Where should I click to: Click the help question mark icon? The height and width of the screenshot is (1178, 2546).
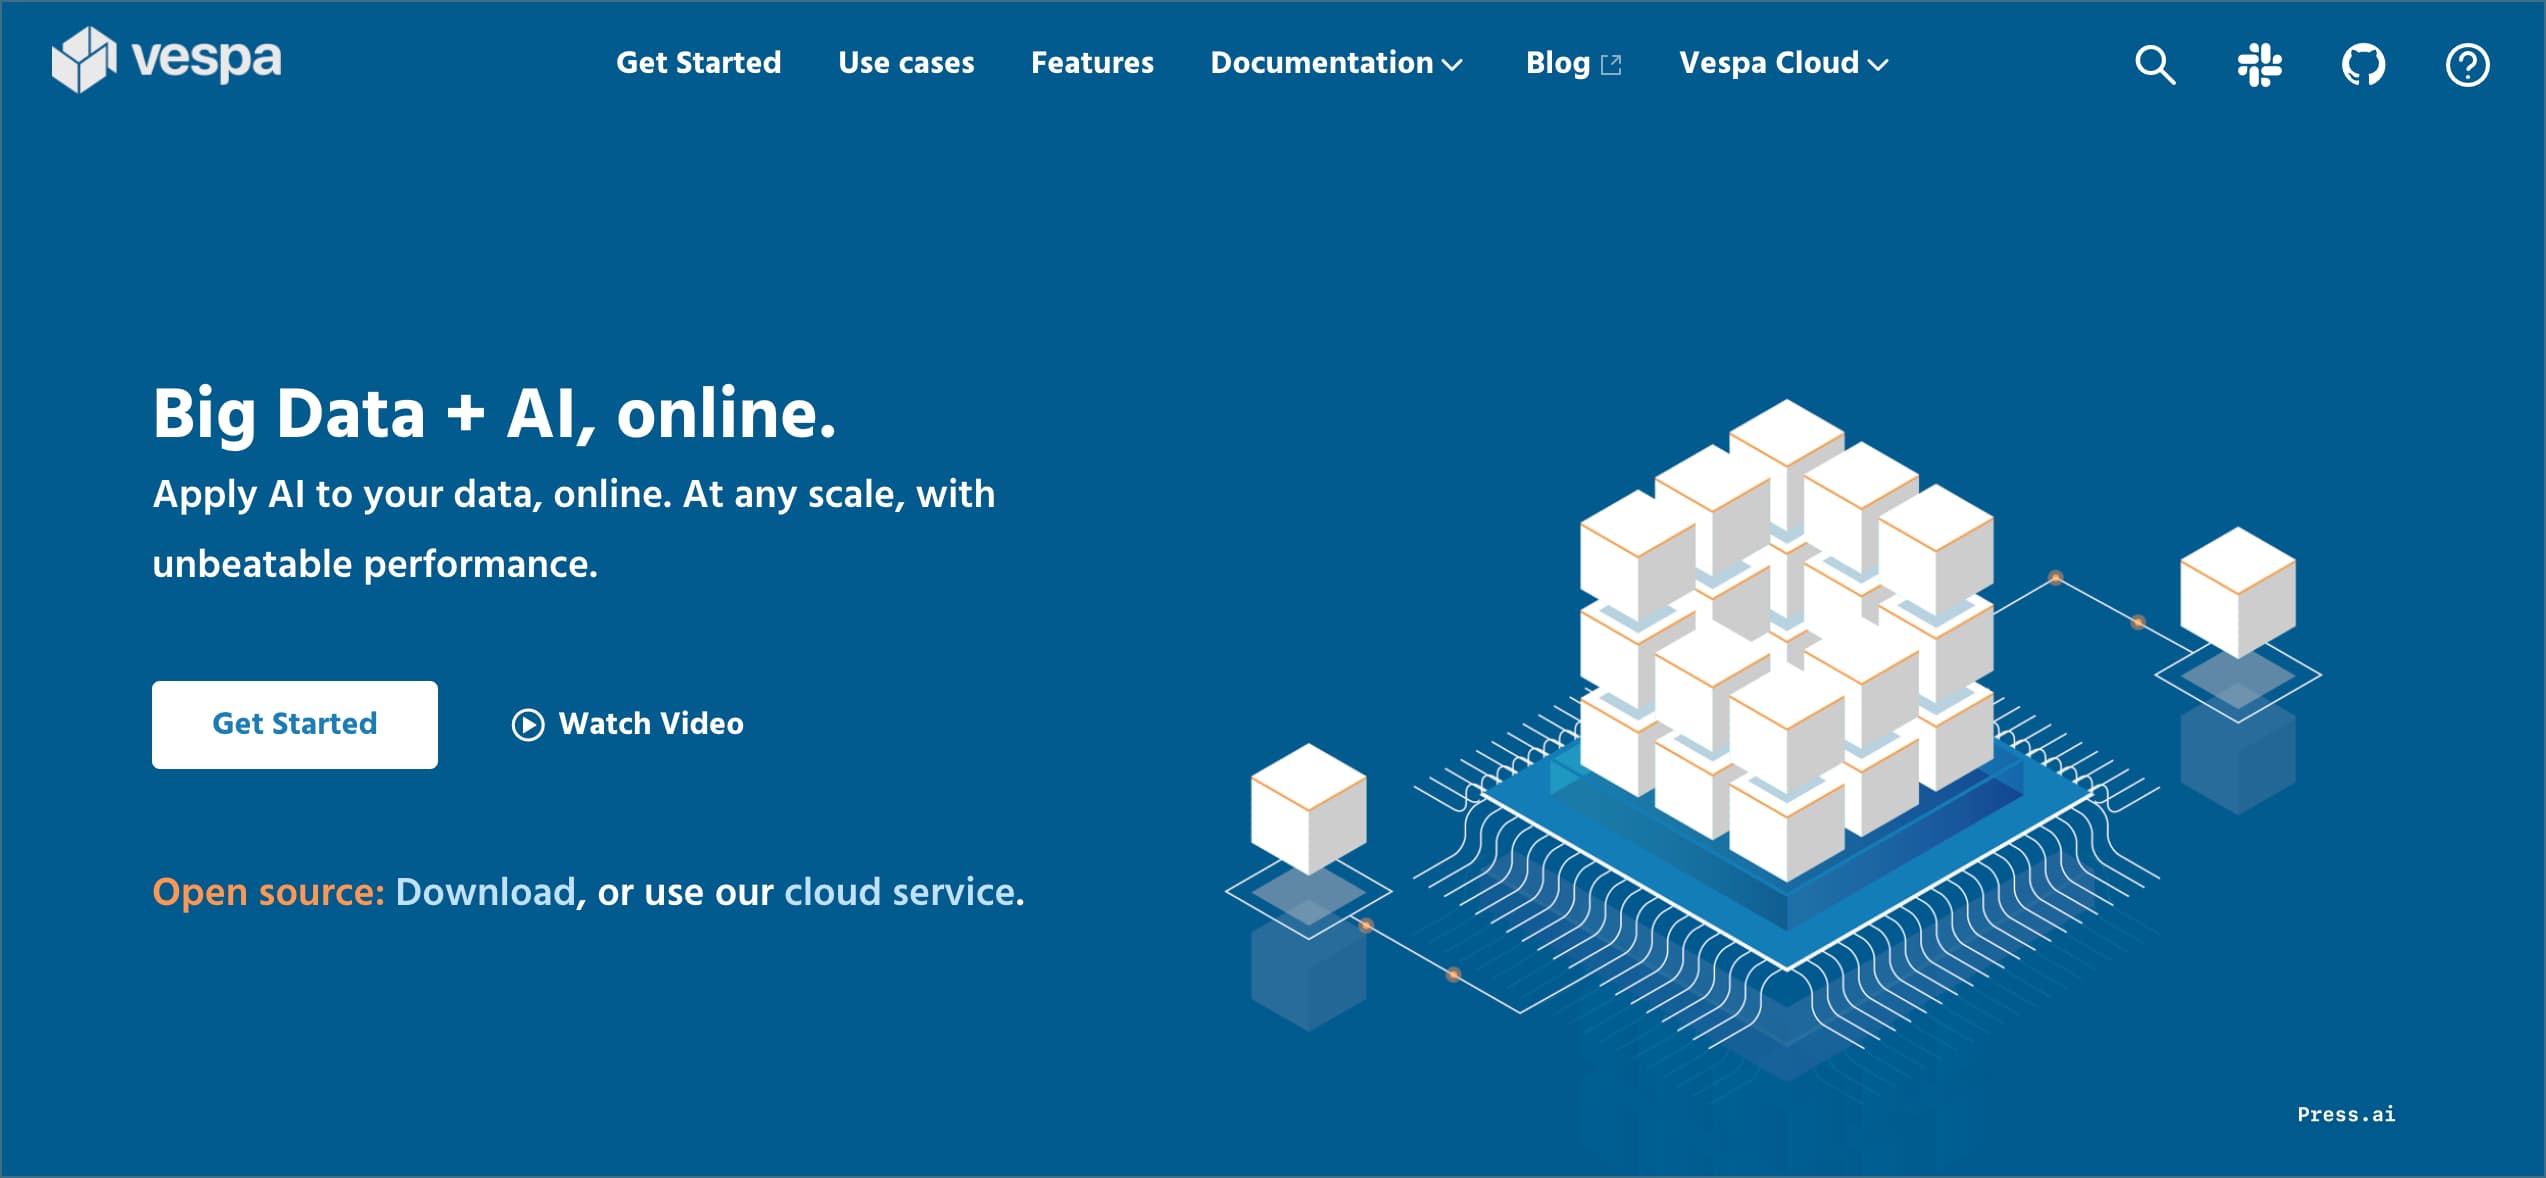[x=2467, y=65]
